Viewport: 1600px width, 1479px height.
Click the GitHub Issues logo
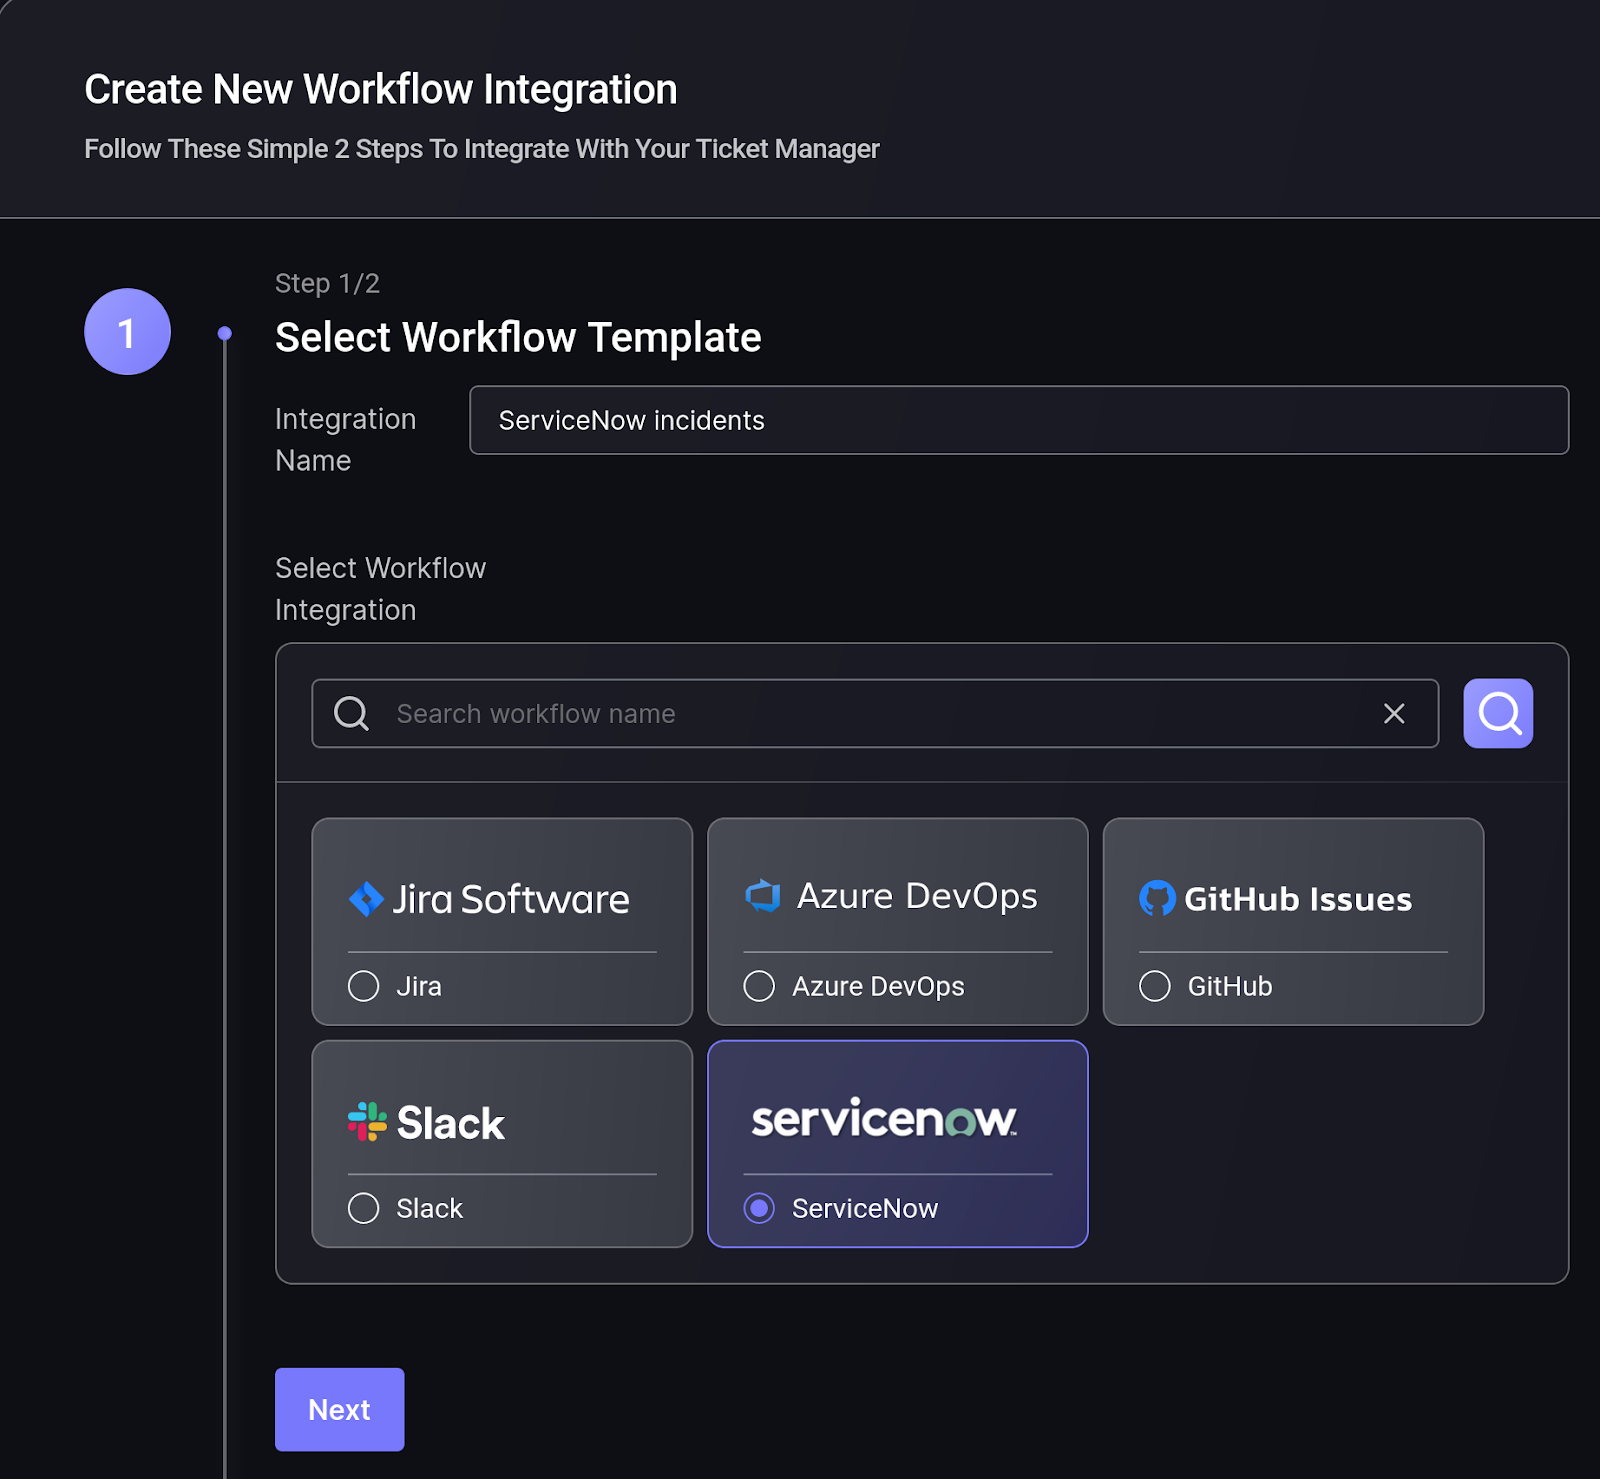point(1276,898)
